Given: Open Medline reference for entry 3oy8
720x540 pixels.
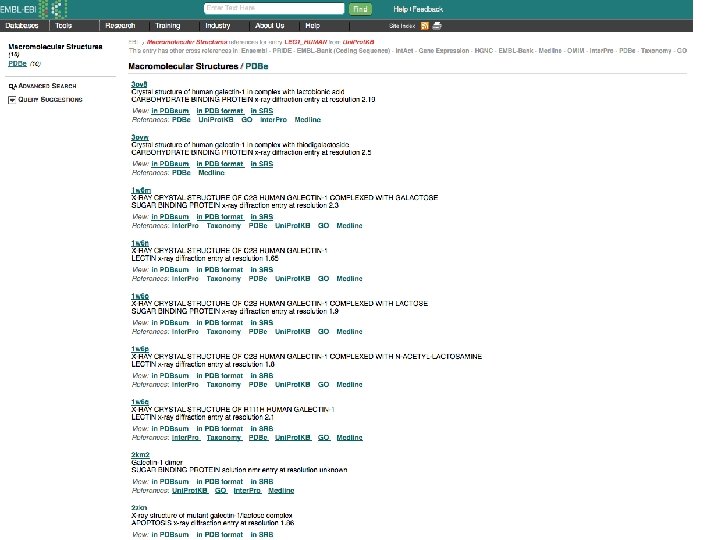Looking at the screenshot, I should pos(308,119).
